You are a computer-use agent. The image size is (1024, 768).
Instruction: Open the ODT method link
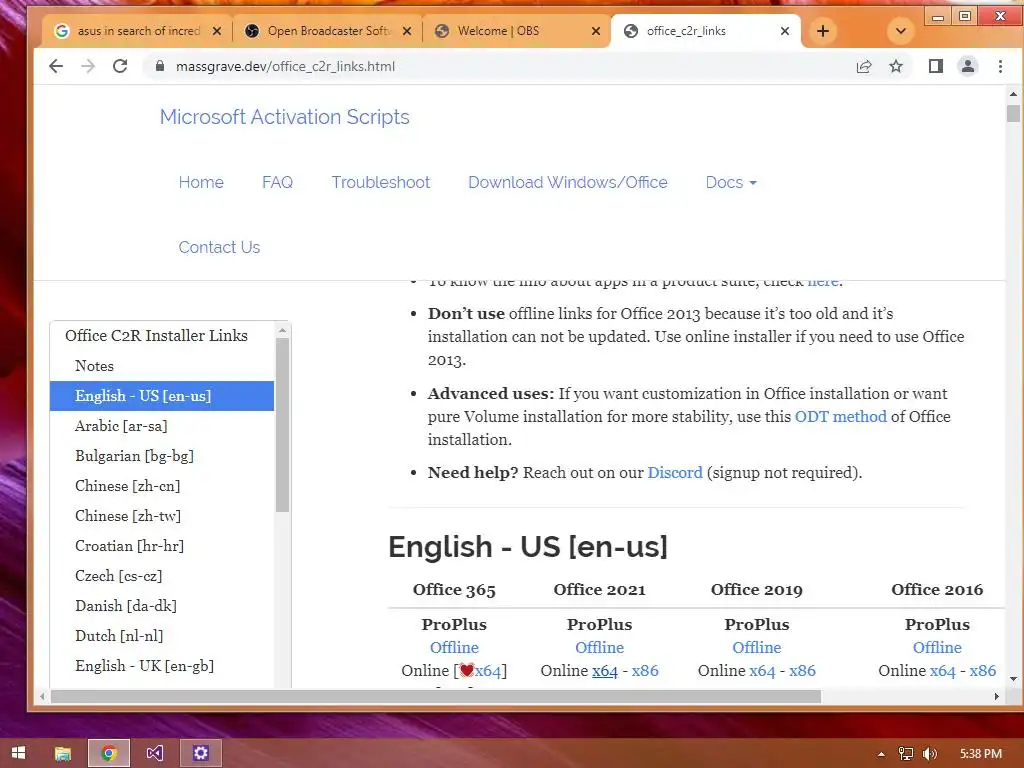tap(840, 417)
